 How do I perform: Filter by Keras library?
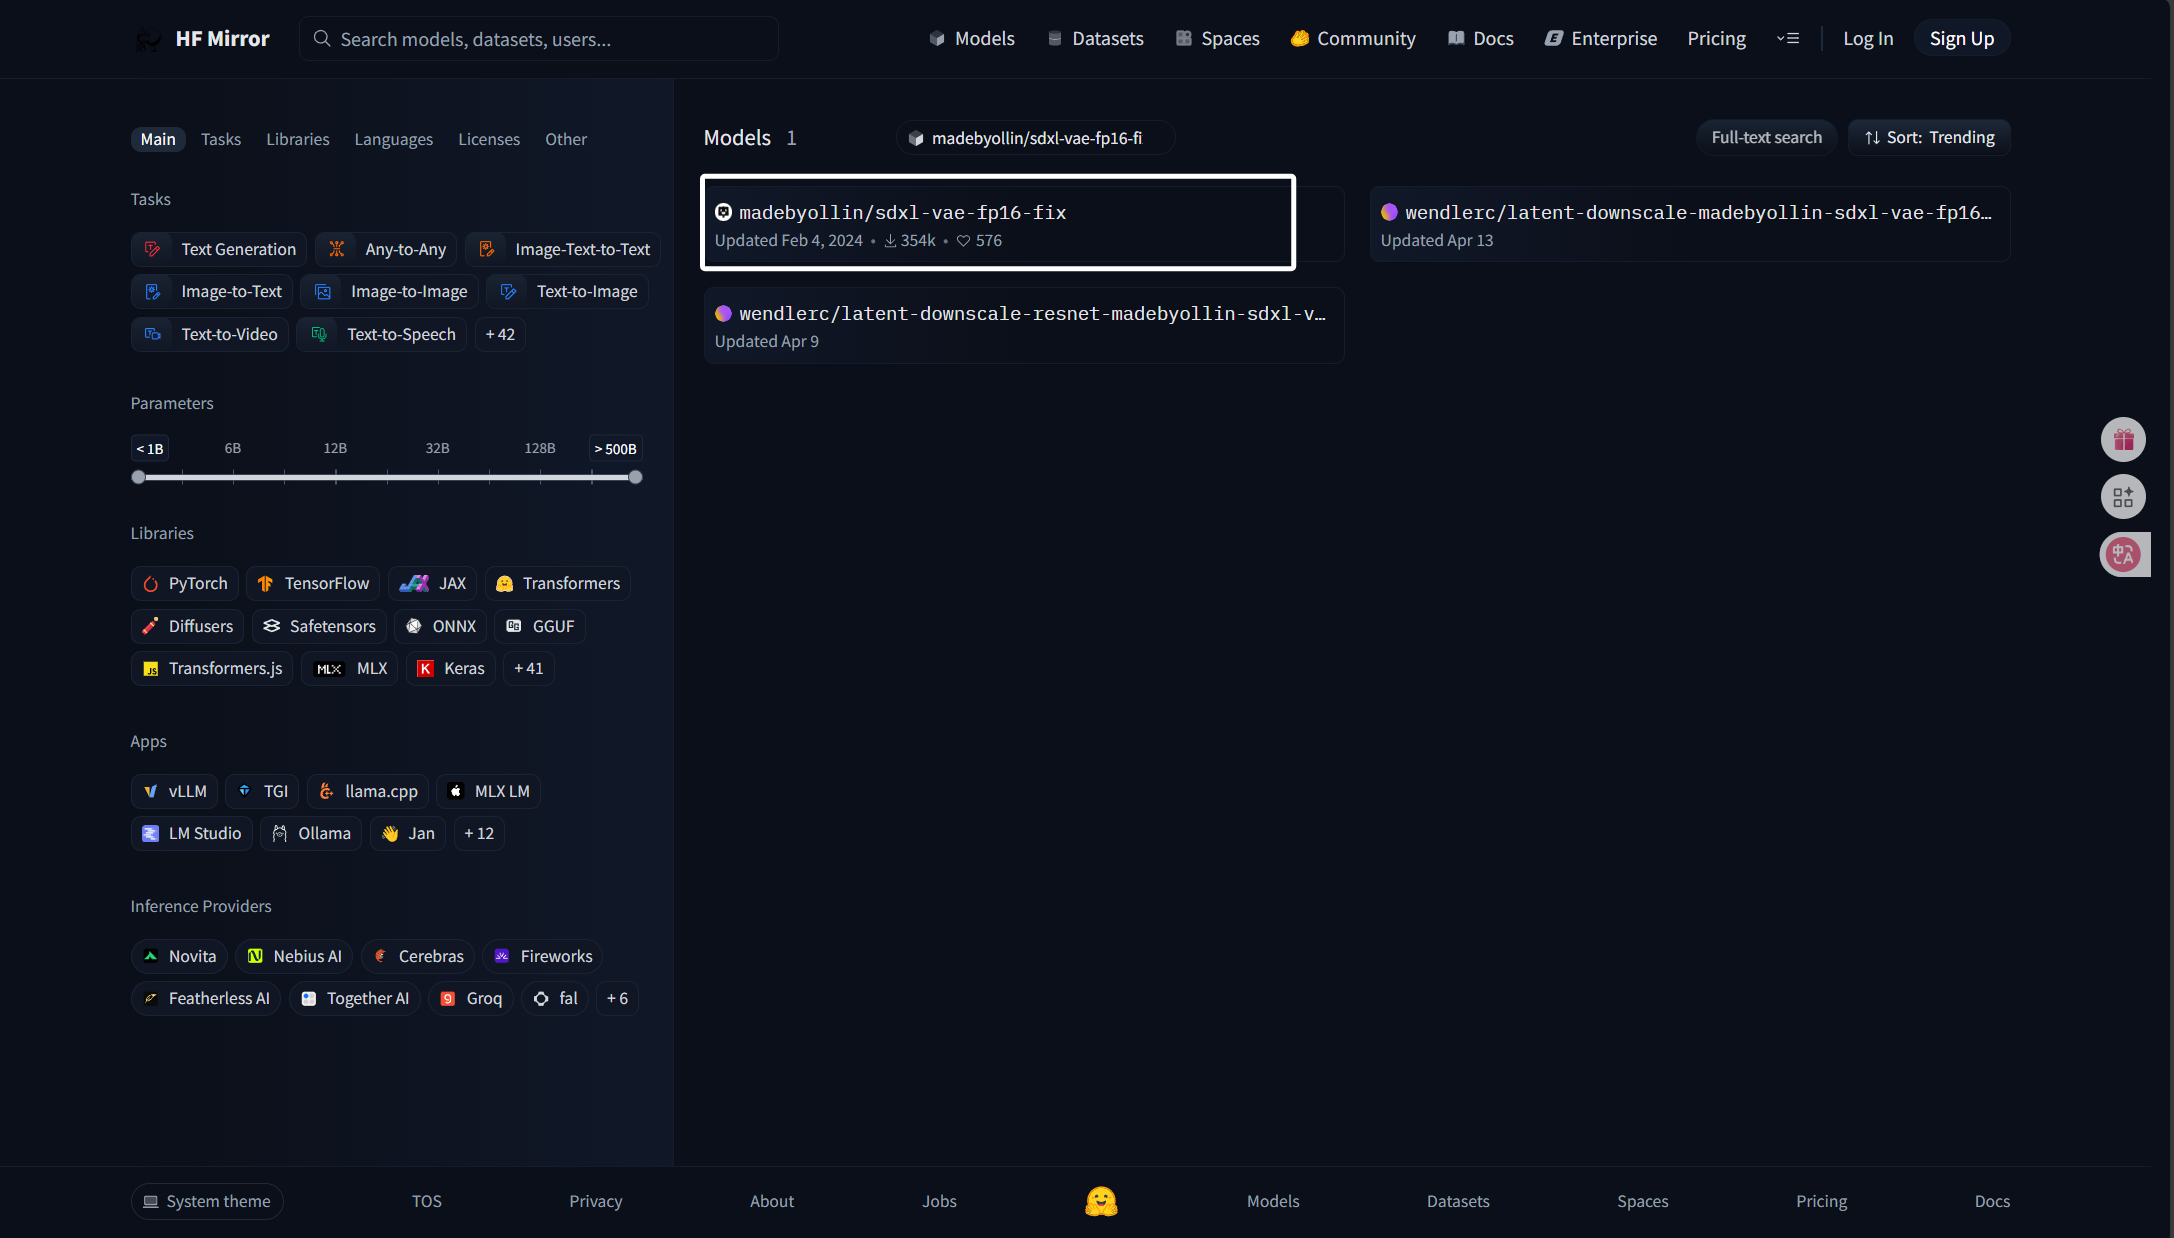(451, 668)
